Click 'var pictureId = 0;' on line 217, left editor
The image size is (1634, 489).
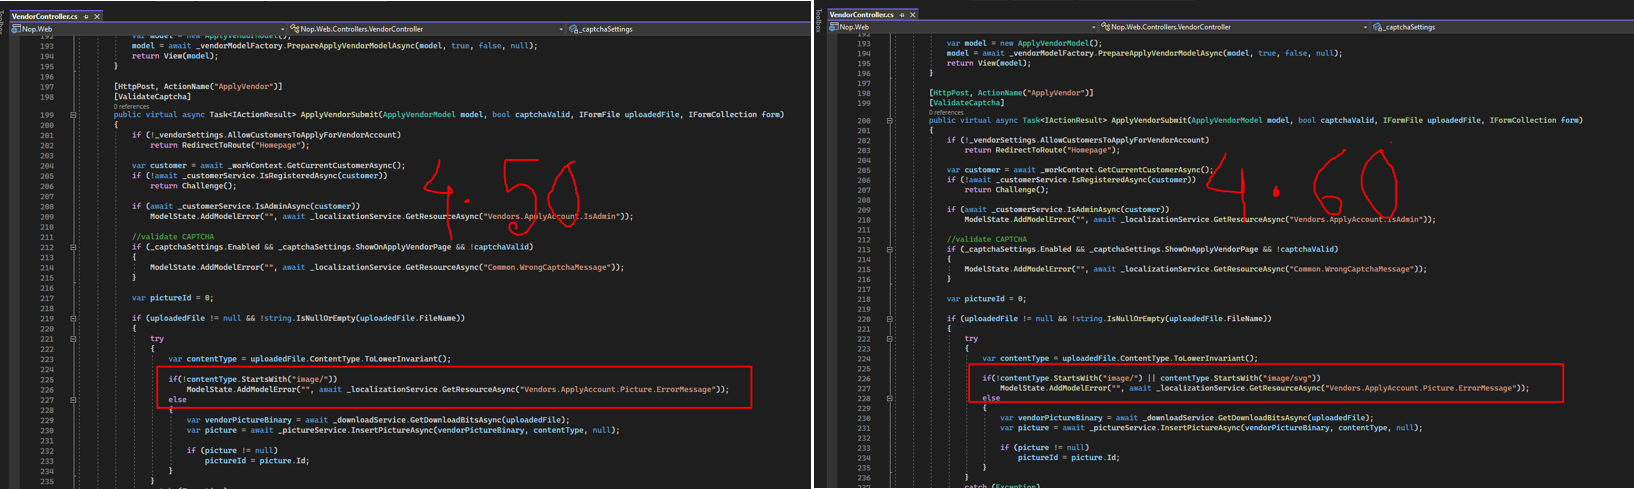tap(172, 298)
